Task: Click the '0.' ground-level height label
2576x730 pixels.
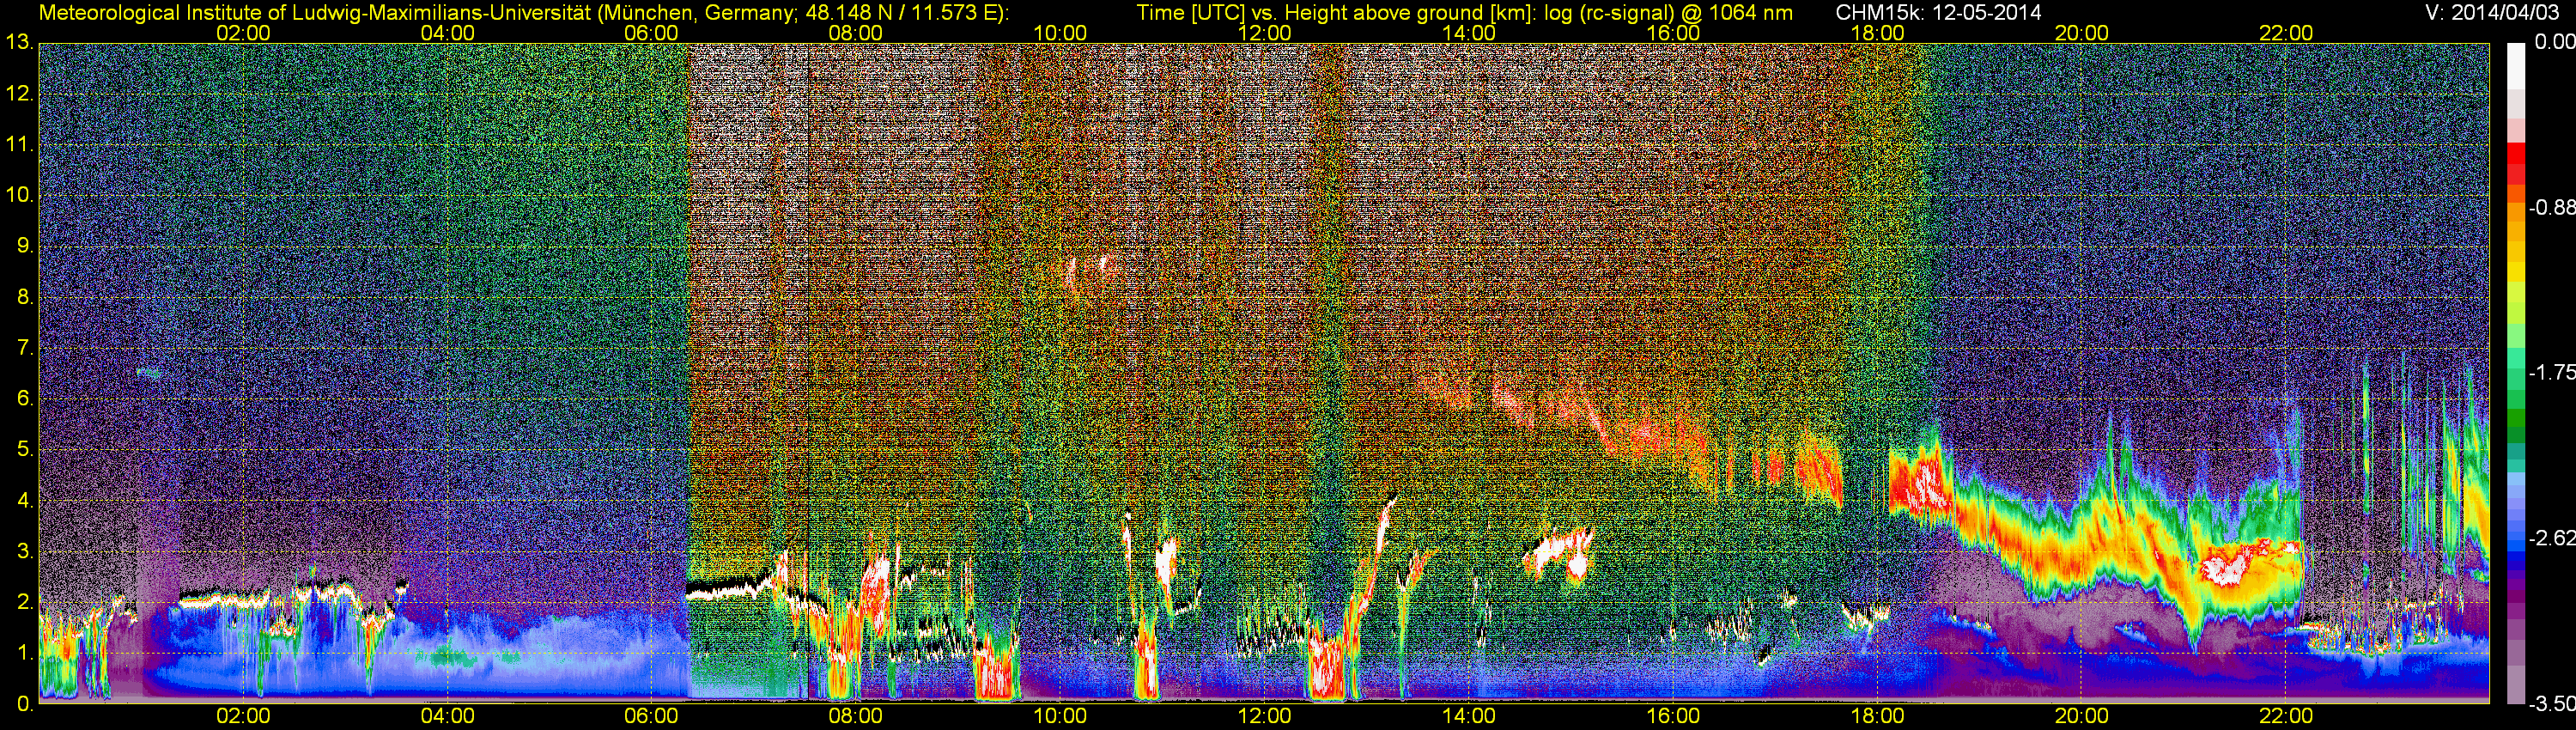Action: (x=26, y=704)
